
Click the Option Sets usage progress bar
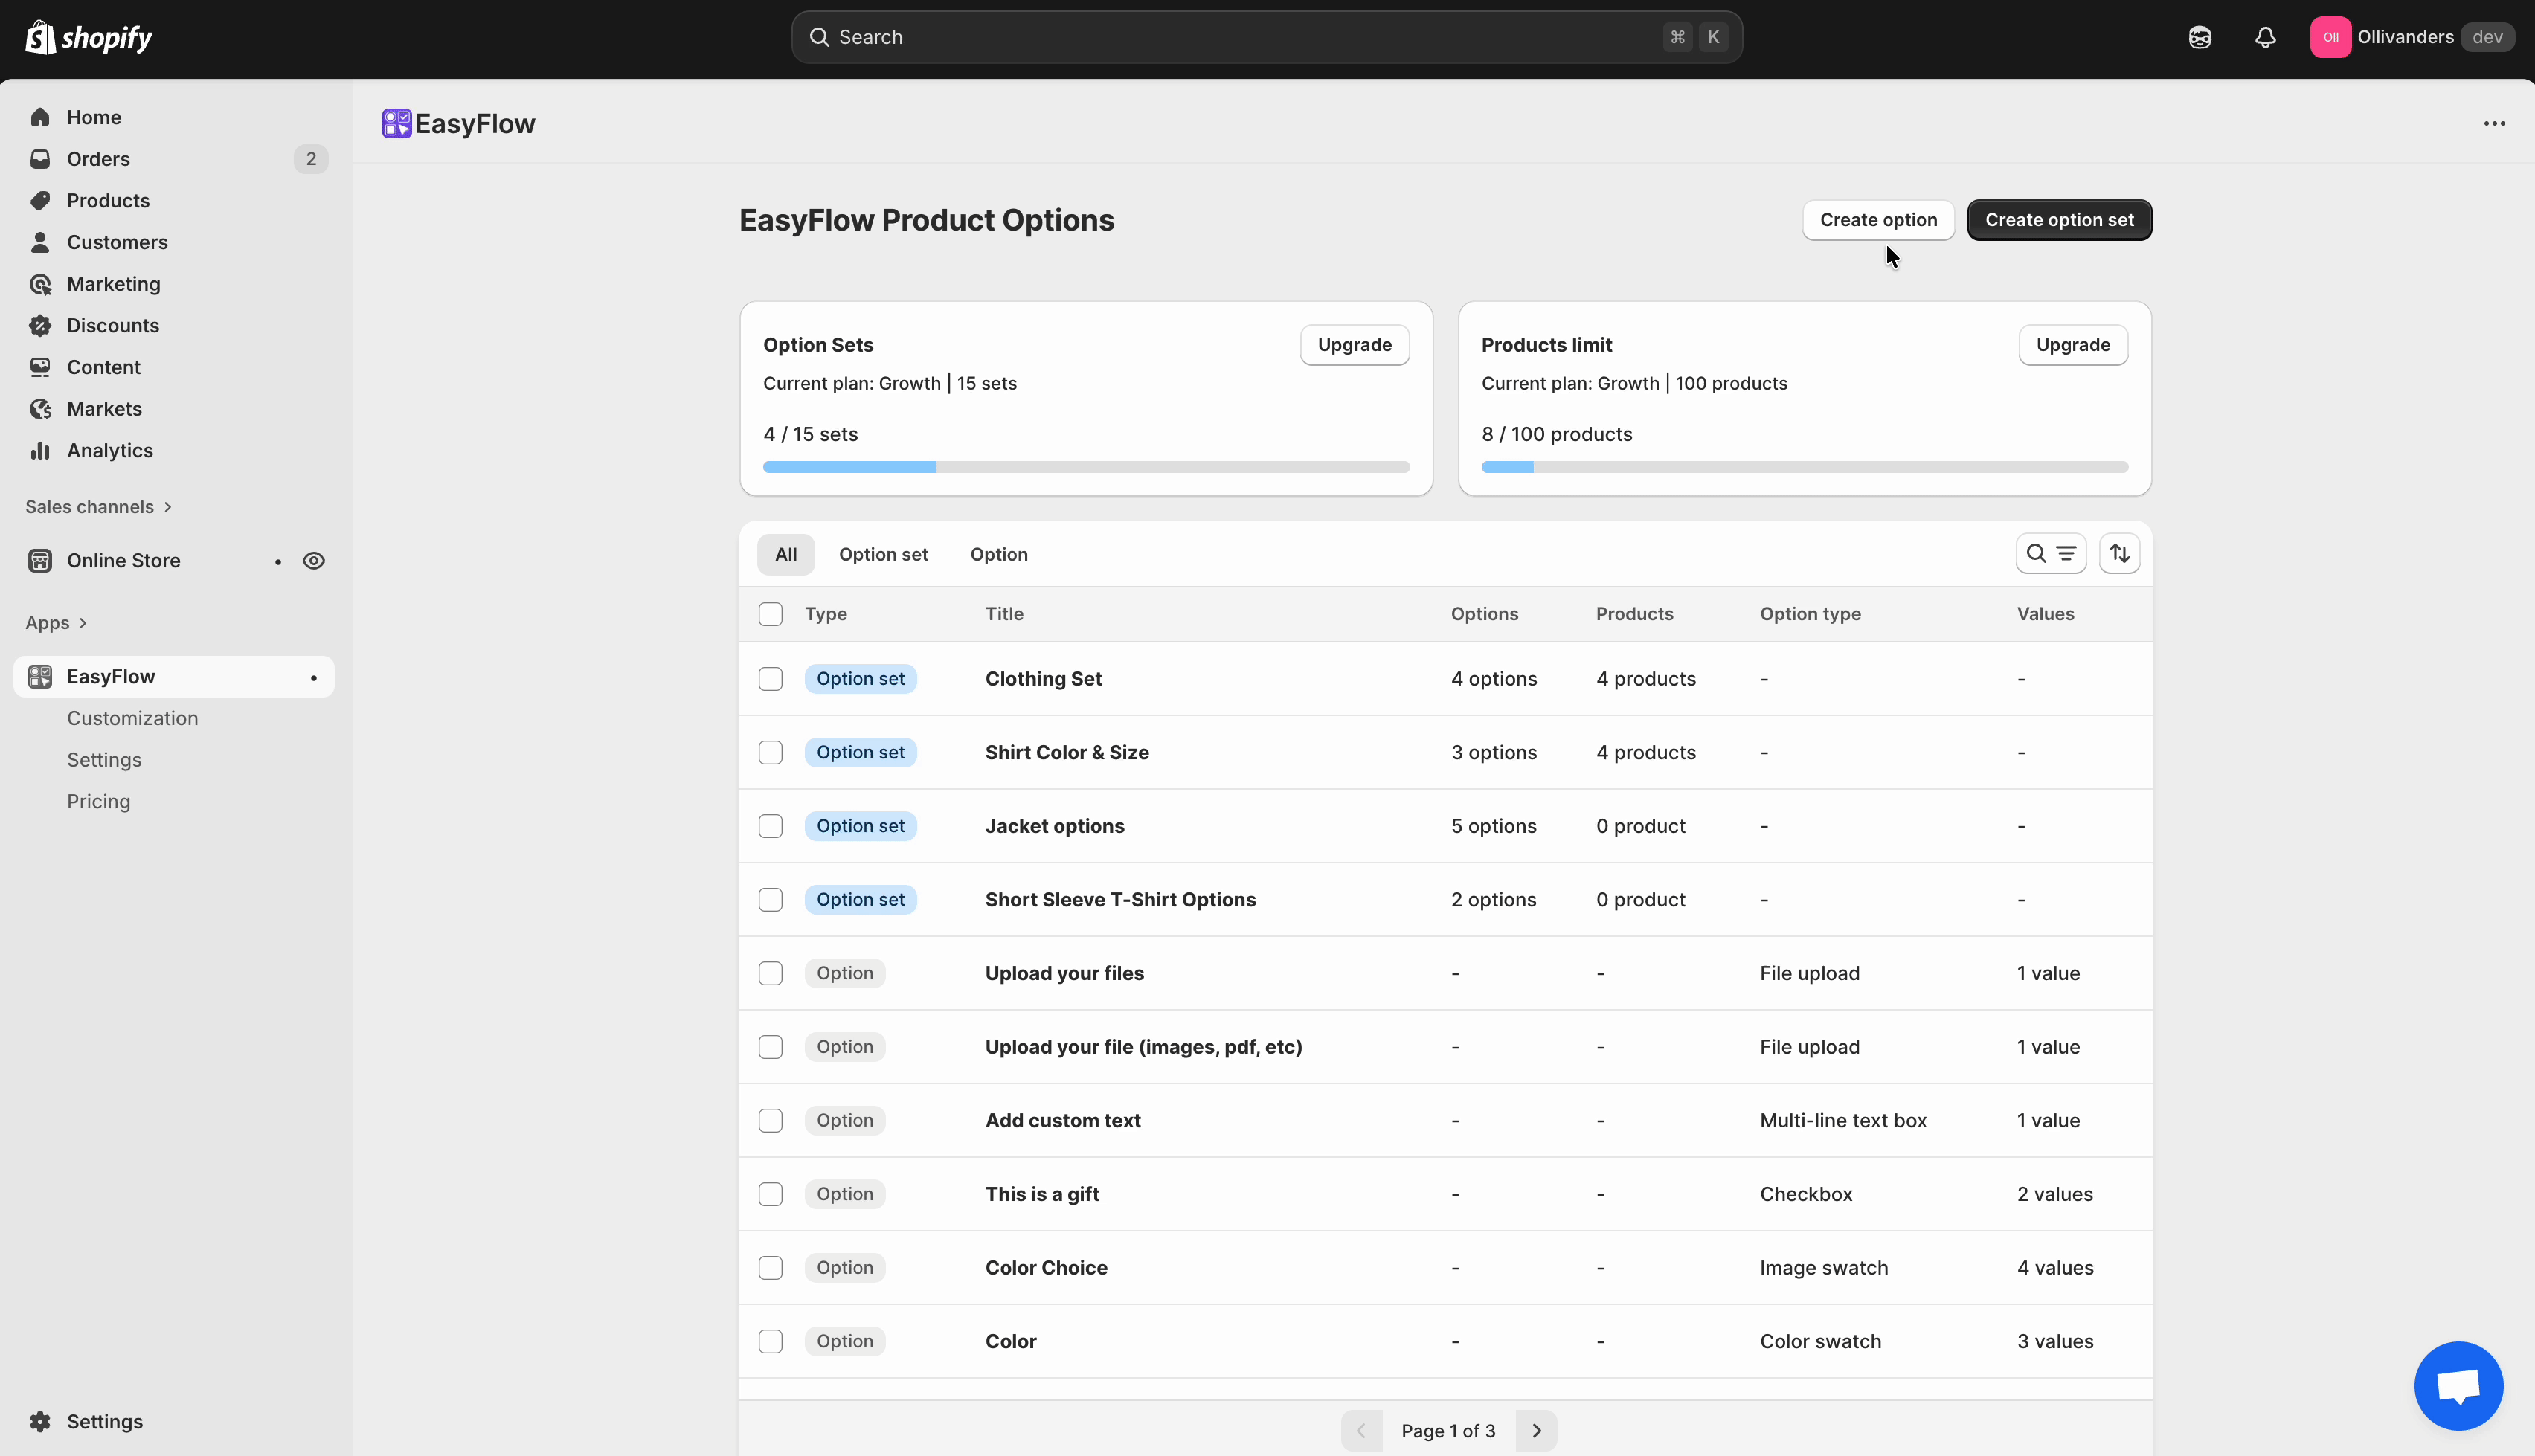point(1085,467)
